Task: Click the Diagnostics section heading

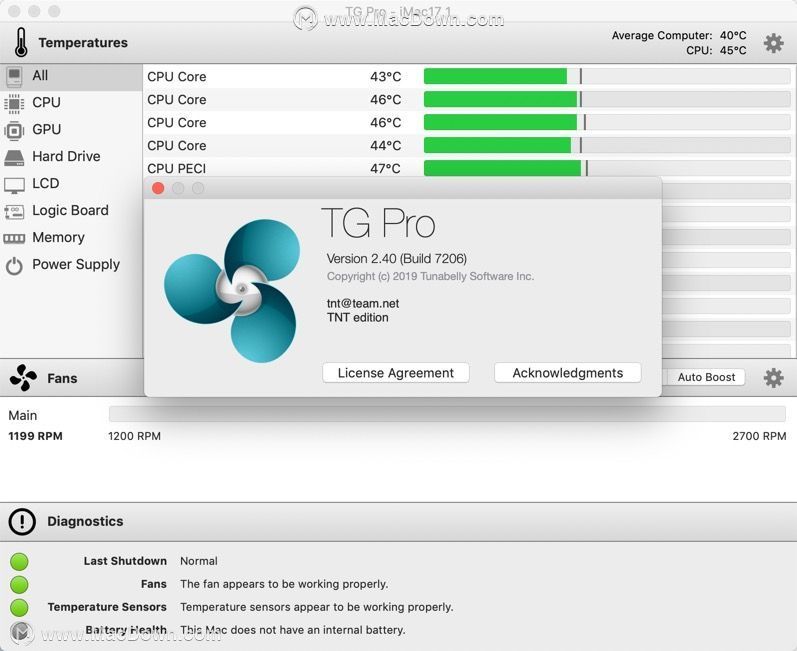Action: click(85, 521)
